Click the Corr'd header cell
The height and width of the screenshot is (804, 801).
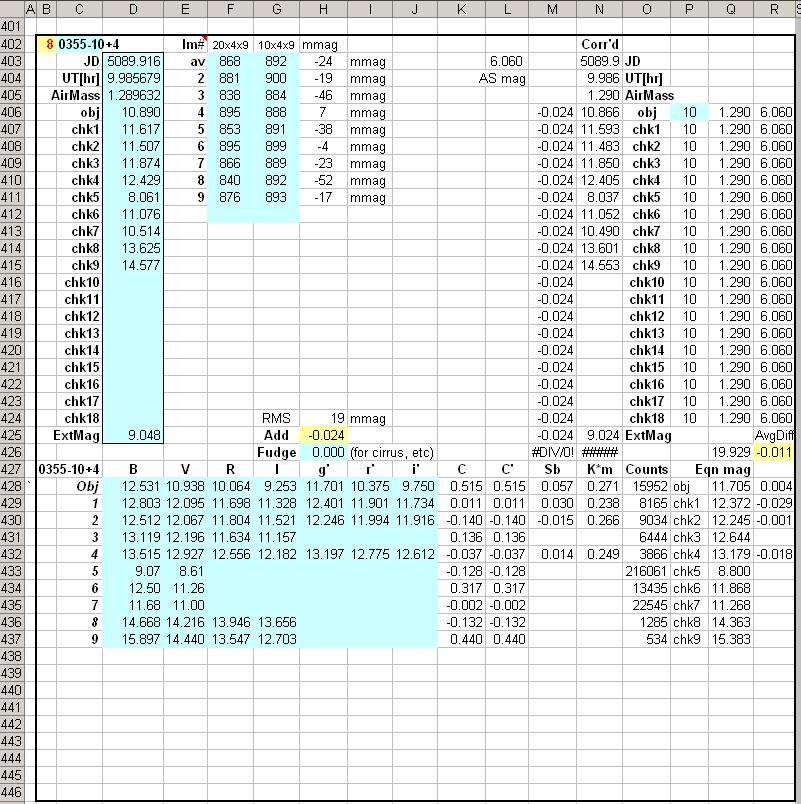tap(599, 45)
